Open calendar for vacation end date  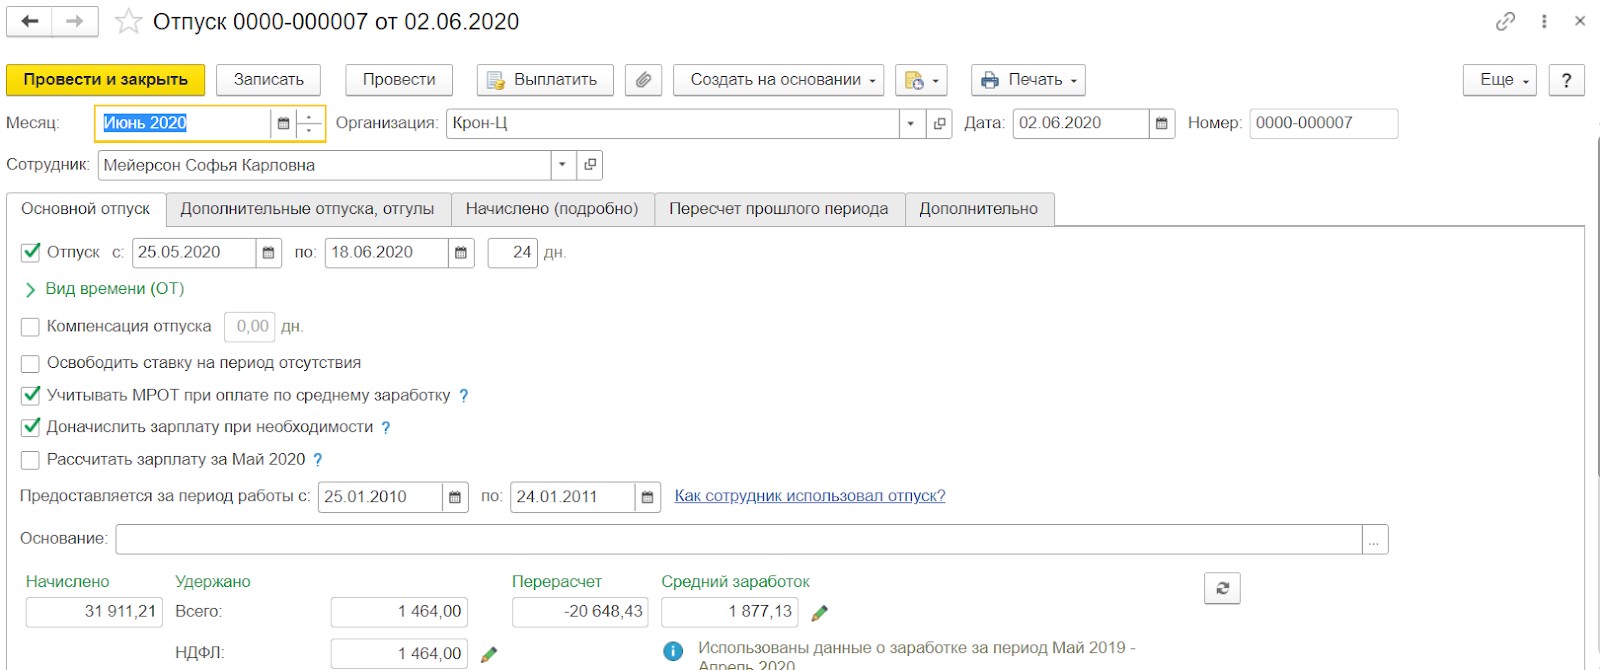pyautogui.click(x=460, y=253)
